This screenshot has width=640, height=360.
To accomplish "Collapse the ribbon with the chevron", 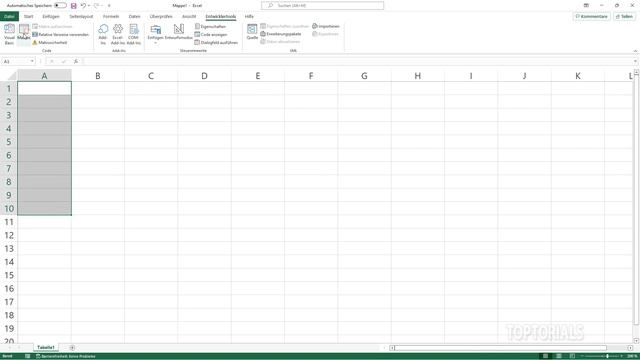I will click(635, 51).
